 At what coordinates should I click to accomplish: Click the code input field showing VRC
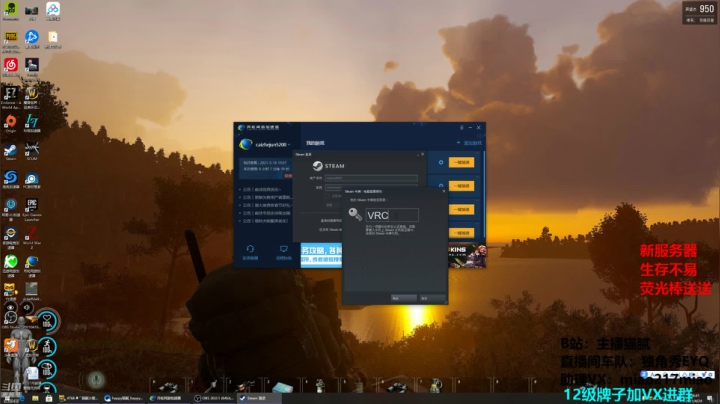(392, 215)
